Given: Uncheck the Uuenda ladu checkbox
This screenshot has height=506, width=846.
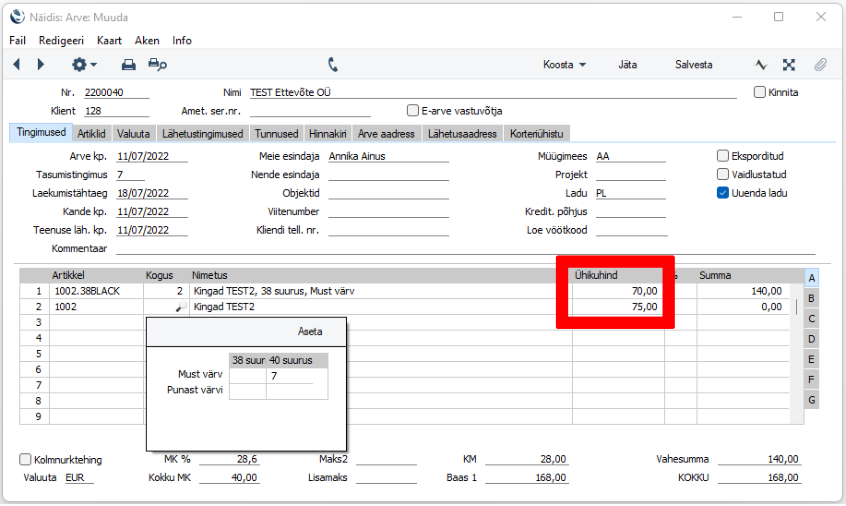Looking at the screenshot, I should pyautogui.click(x=723, y=193).
